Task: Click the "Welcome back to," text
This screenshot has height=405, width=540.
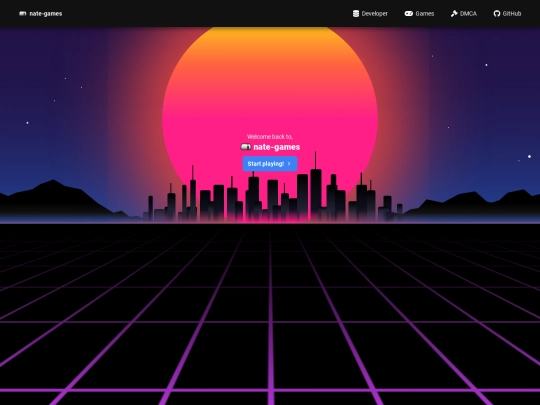Action: tap(270, 137)
